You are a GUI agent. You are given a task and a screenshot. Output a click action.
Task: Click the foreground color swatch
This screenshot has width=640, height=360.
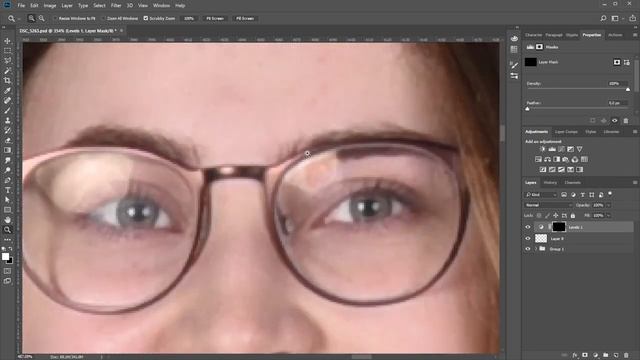5,256
